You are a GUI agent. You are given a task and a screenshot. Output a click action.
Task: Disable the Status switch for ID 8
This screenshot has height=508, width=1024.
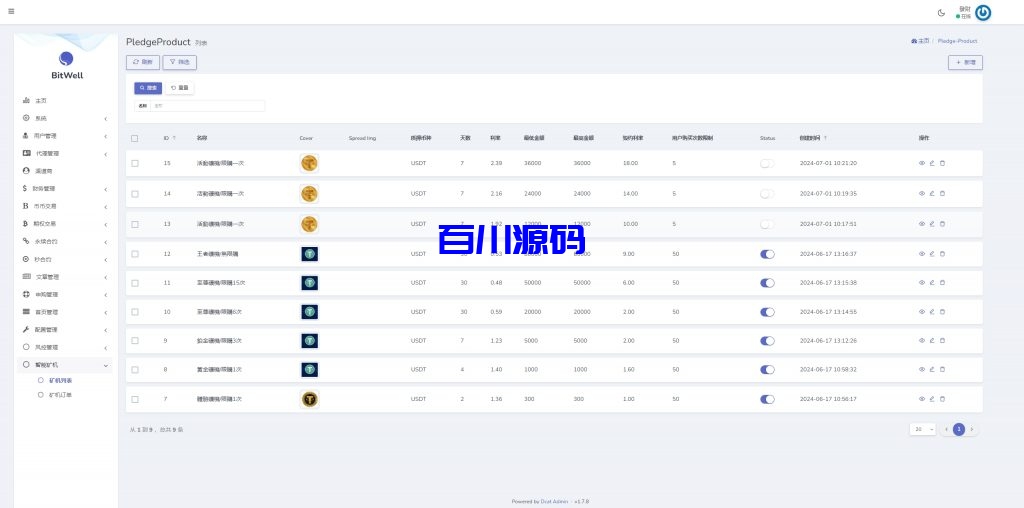tap(767, 370)
